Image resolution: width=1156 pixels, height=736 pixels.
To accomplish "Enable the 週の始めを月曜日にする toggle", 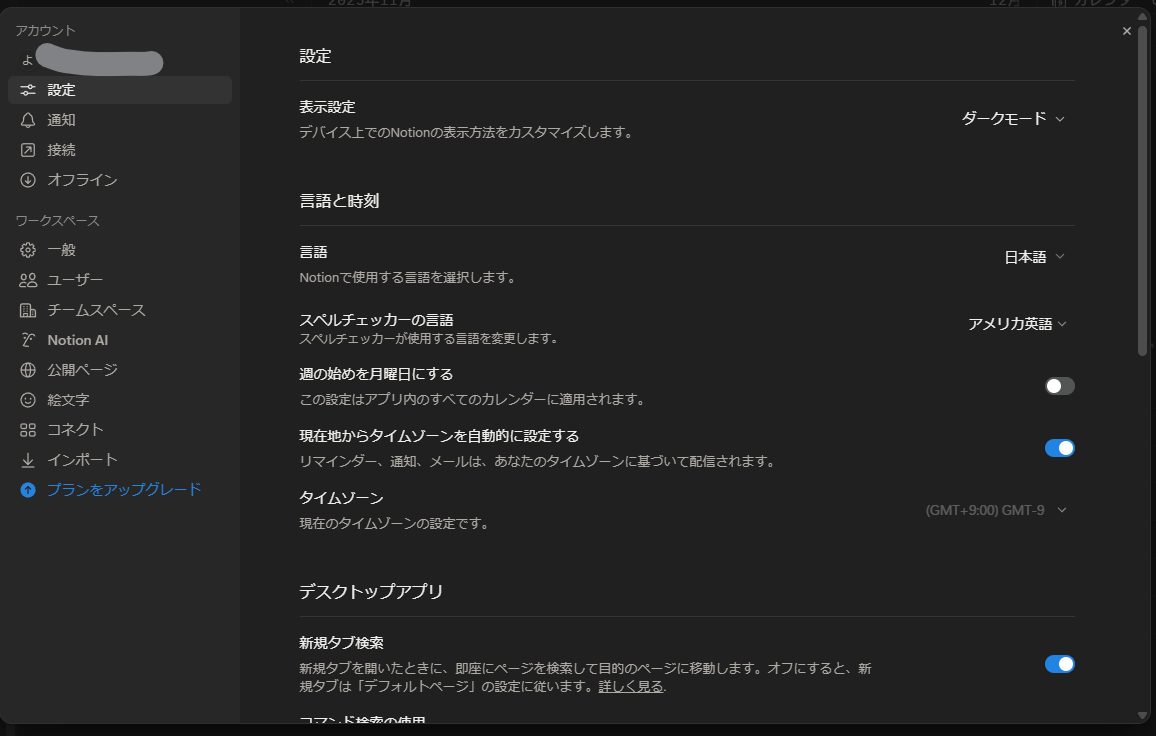I will 1059,386.
